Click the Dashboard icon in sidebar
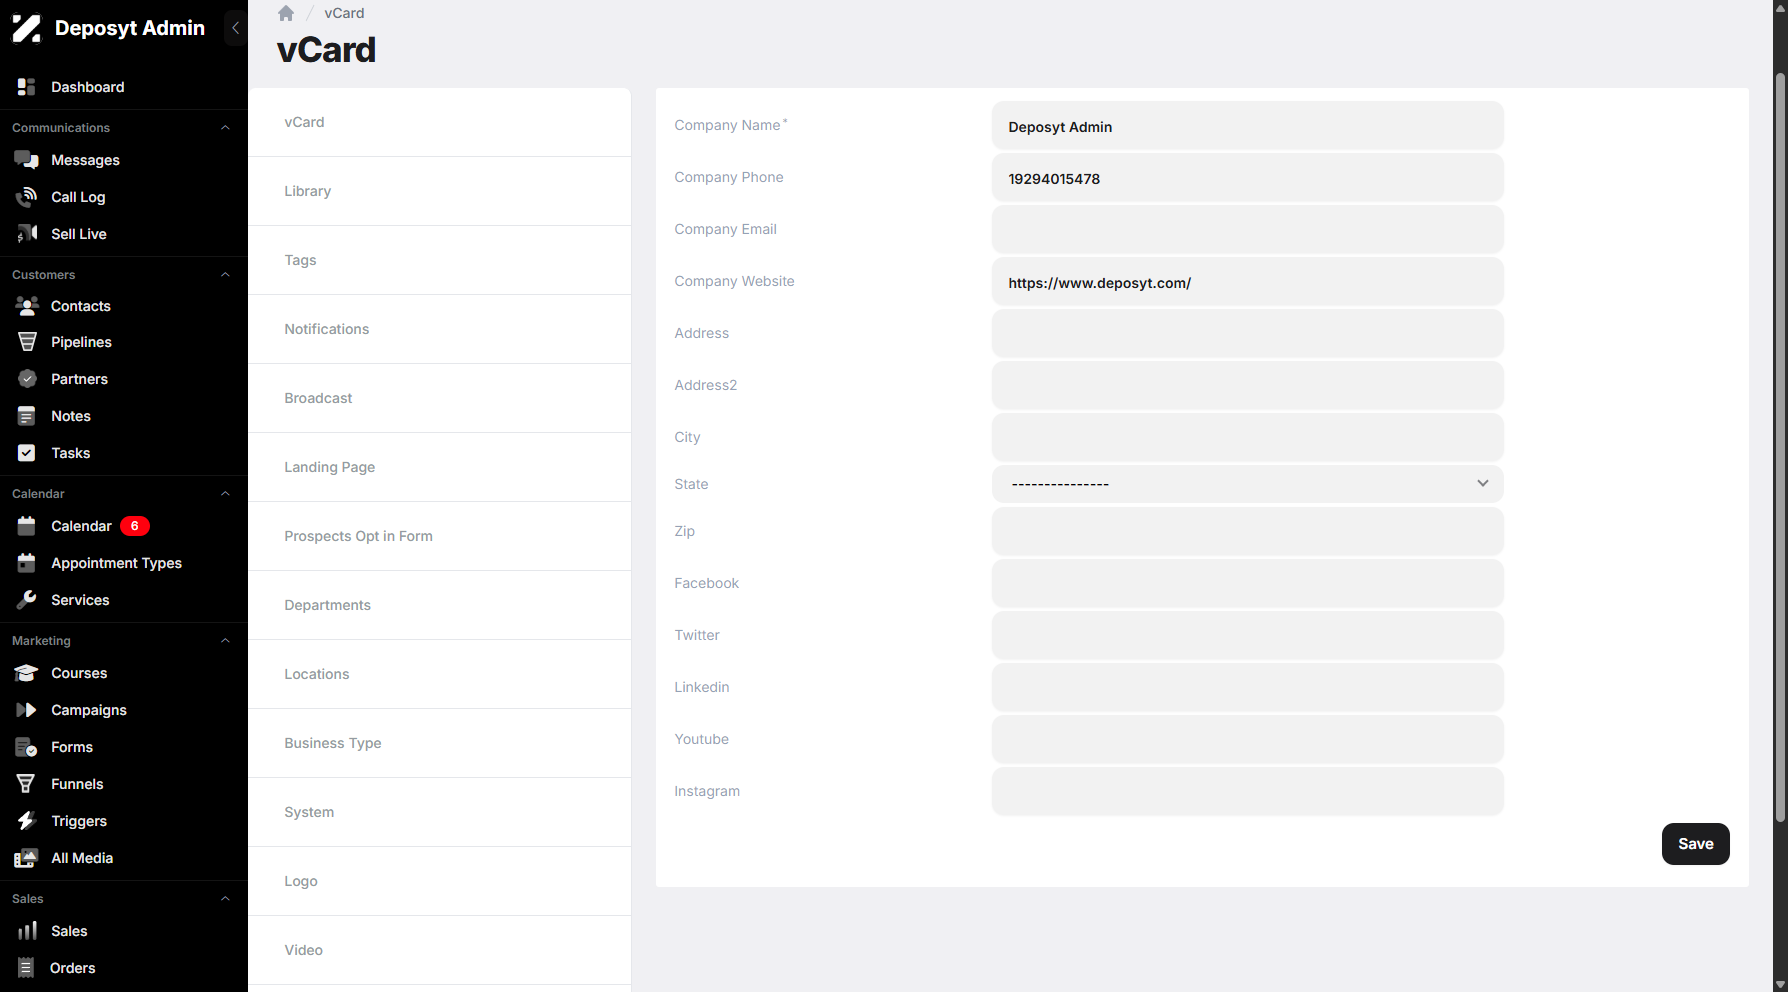Viewport: 1788px width, 992px height. click(27, 87)
